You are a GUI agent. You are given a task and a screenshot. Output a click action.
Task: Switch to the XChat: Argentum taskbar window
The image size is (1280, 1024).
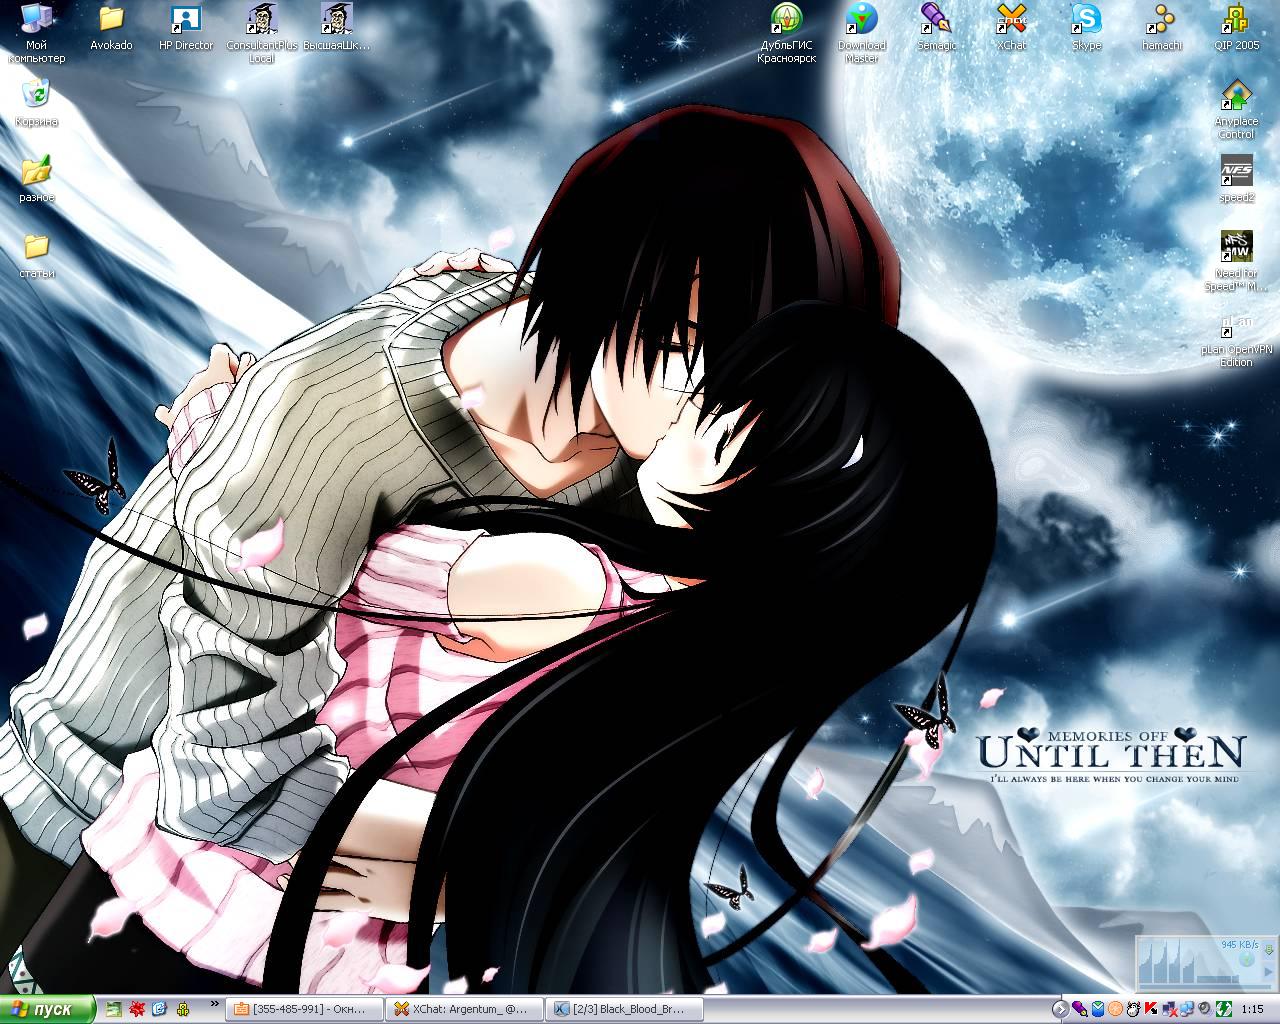463,1009
